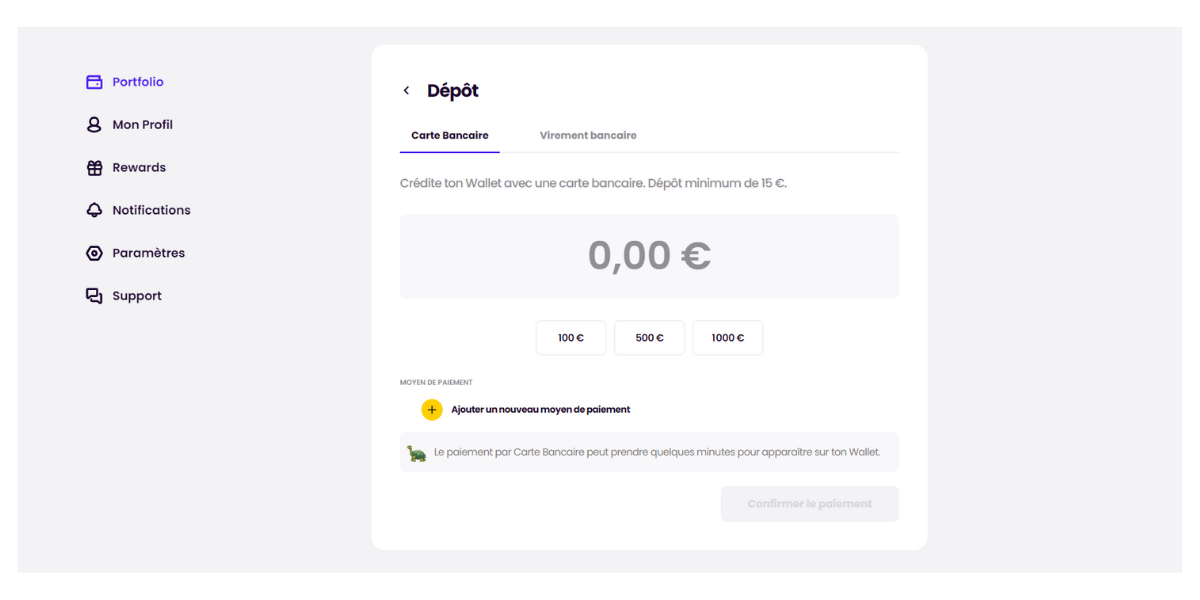Switch to Virement bancaire tab
The height and width of the screenshot is (600, 1200).
click(588, 135)
